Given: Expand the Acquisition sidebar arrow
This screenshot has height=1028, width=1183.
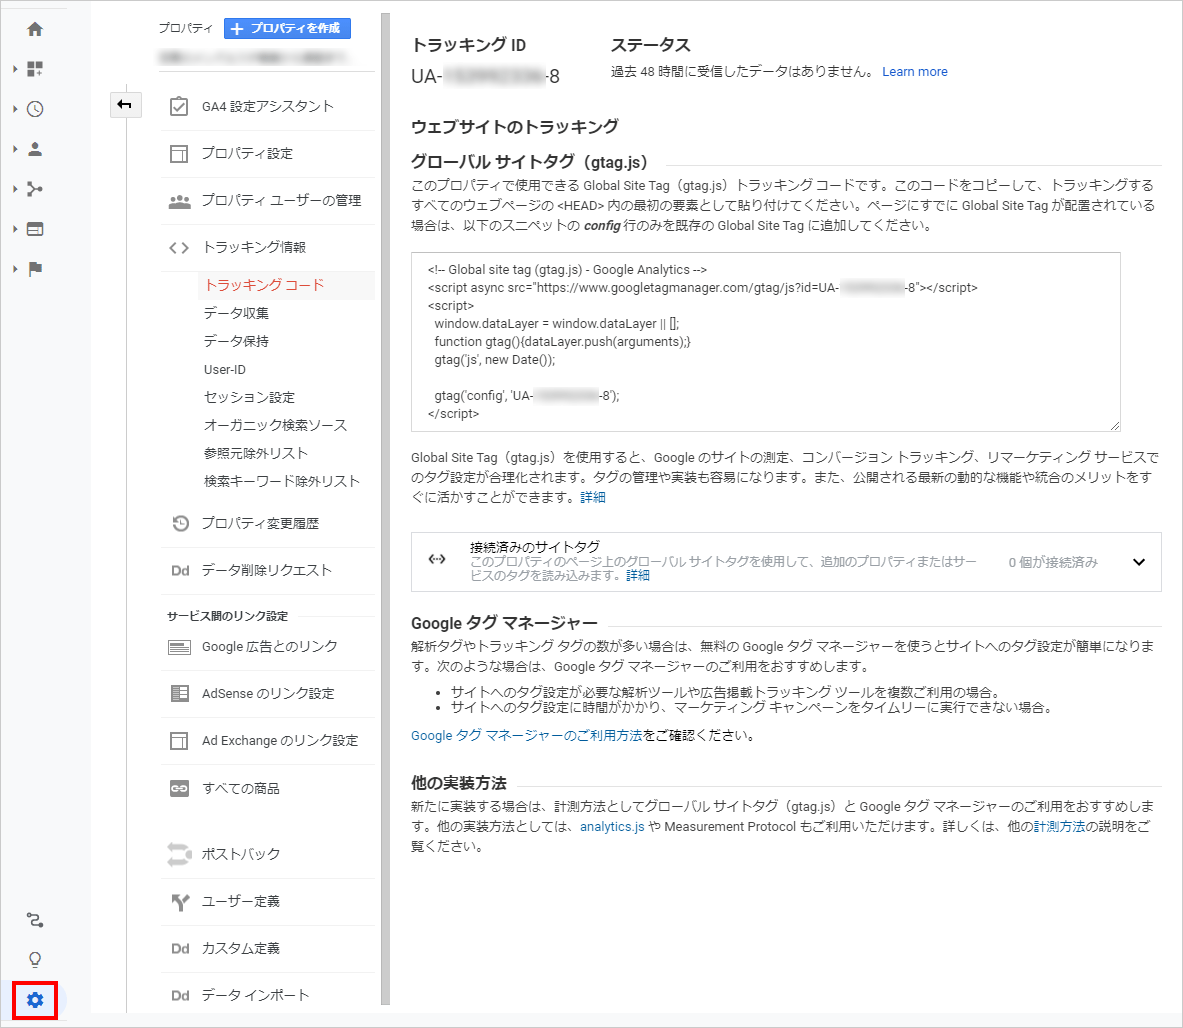Looking at the screenshot, I should tap(15, 189).
